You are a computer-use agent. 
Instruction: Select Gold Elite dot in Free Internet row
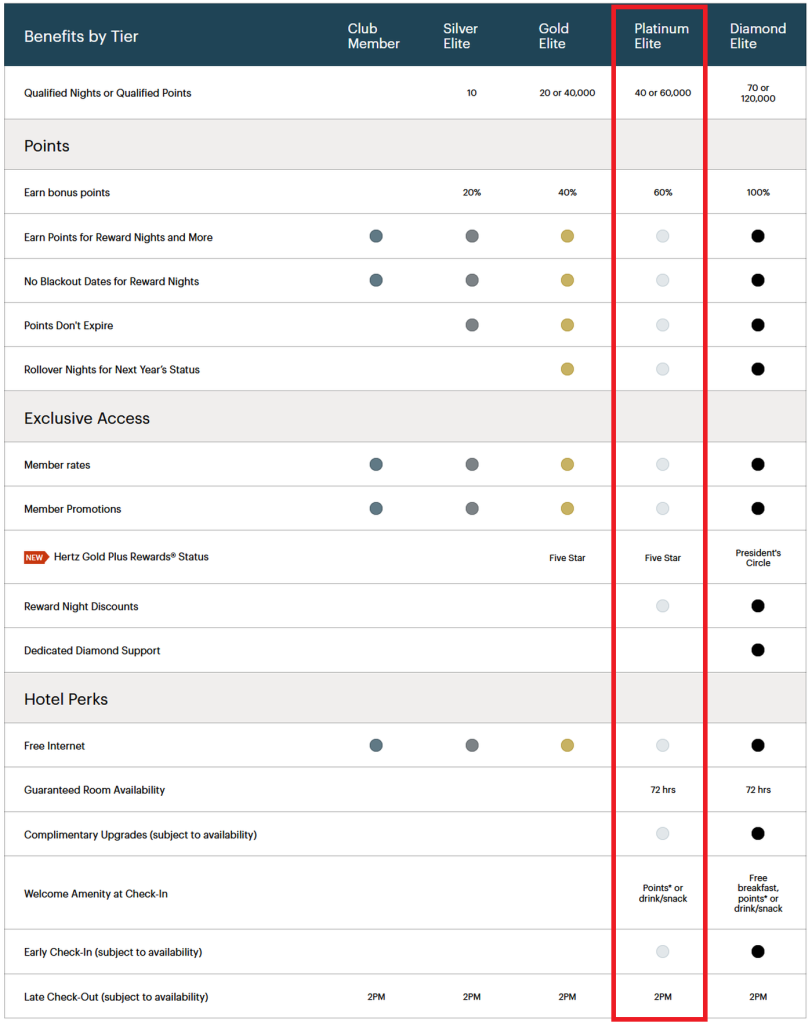pyautogui.click(x=567, y=745)
